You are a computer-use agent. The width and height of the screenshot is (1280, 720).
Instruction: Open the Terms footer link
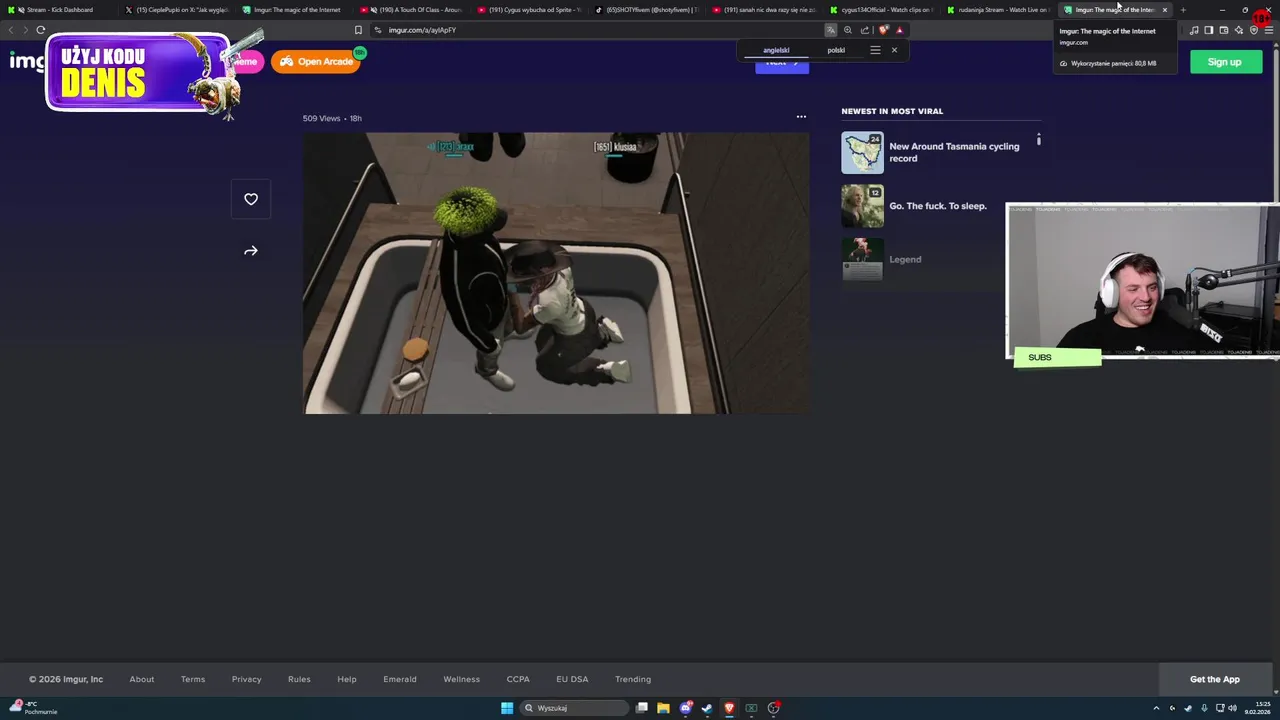pyautogui.click(x=193, y=679)
